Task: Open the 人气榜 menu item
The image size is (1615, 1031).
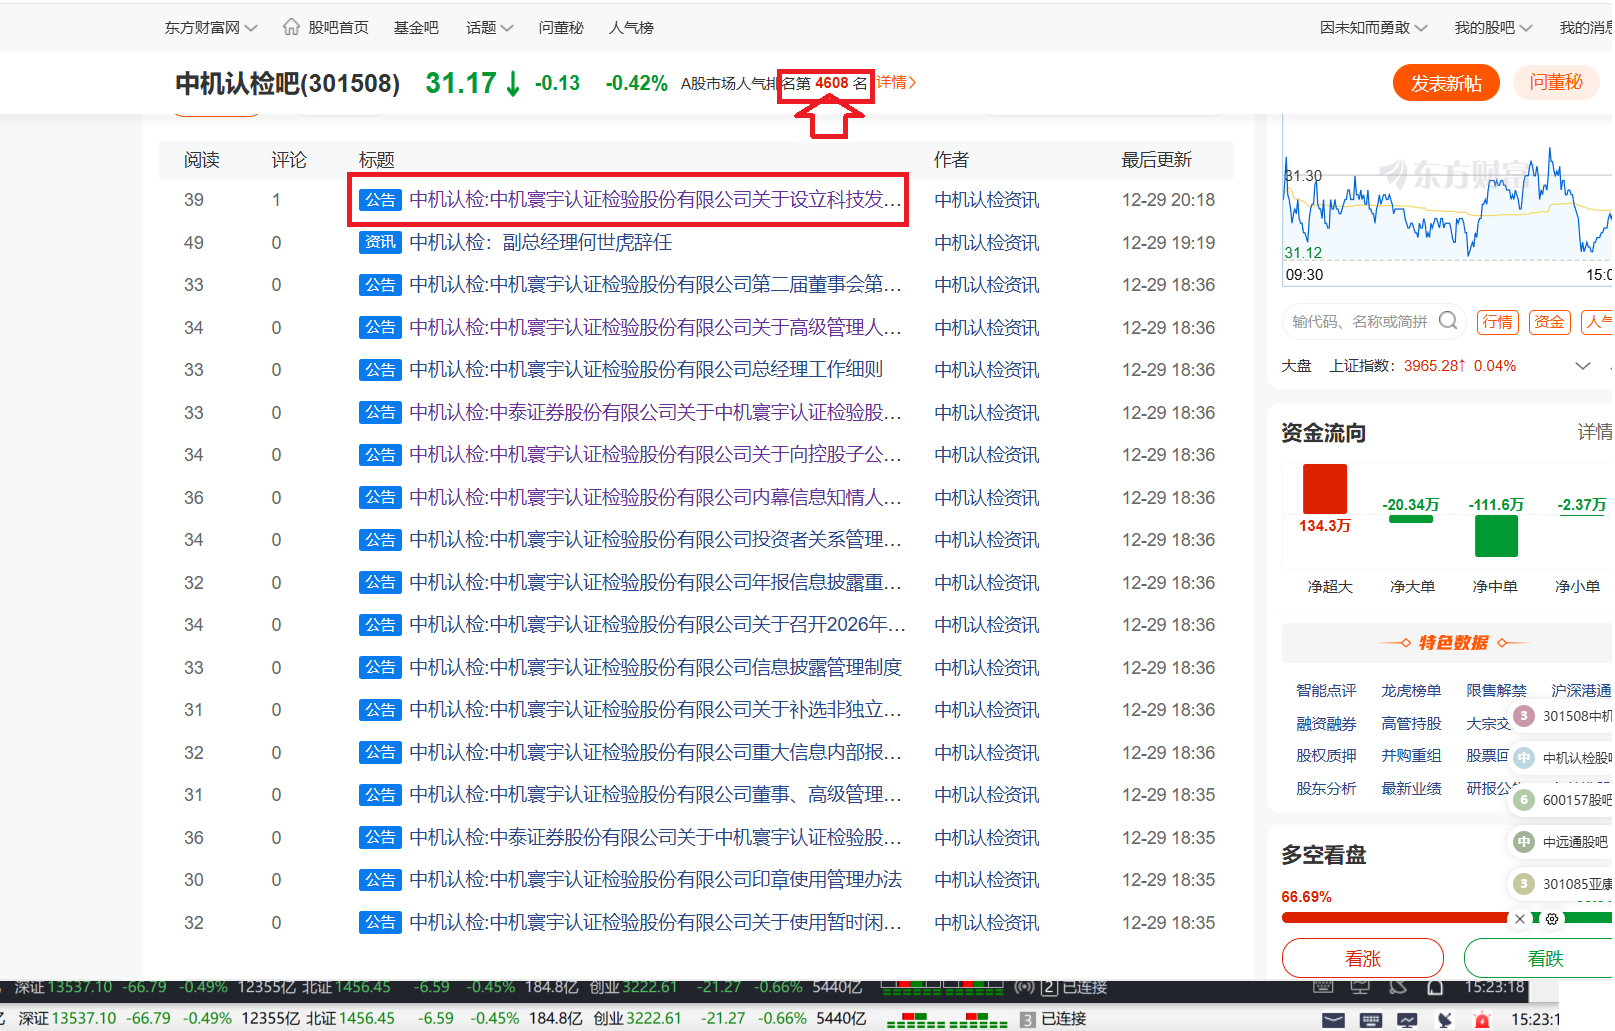Action: 631,28
